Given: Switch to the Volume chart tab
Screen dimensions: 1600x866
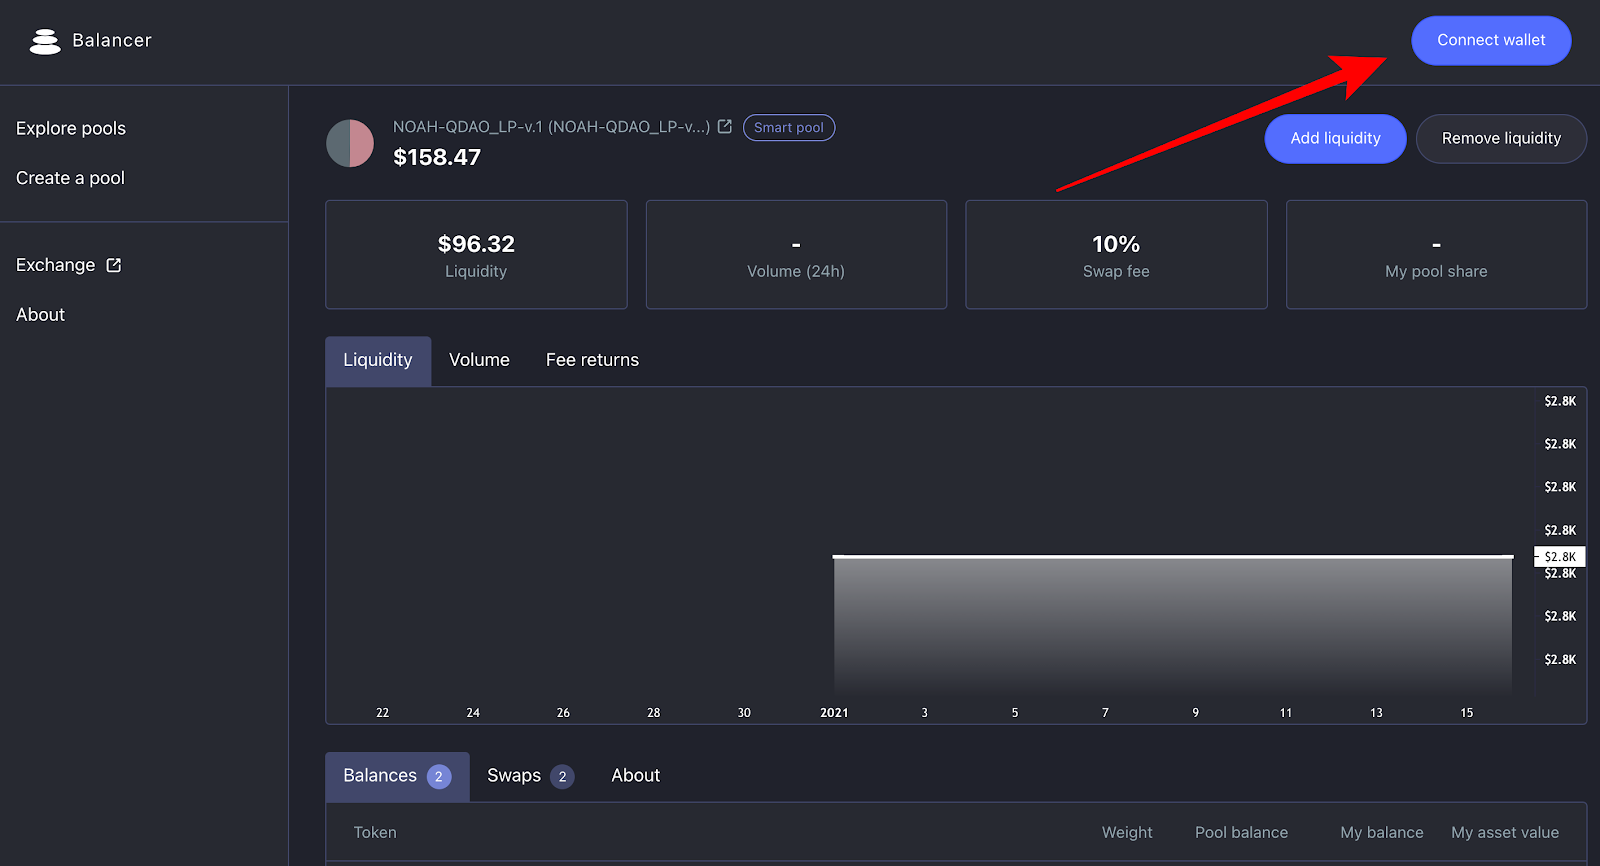Looking at the screenshot, I should point(479,361).
